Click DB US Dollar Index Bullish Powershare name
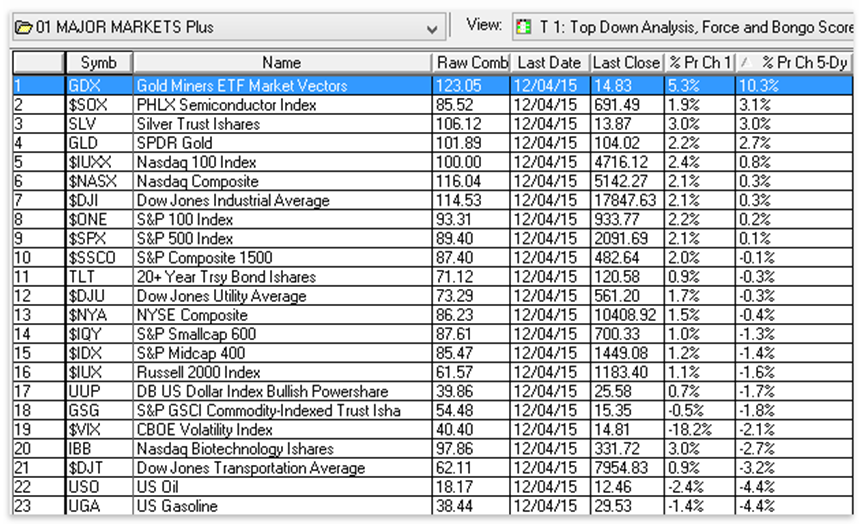The width and height of the screenshot is (863, 524). 263,391
